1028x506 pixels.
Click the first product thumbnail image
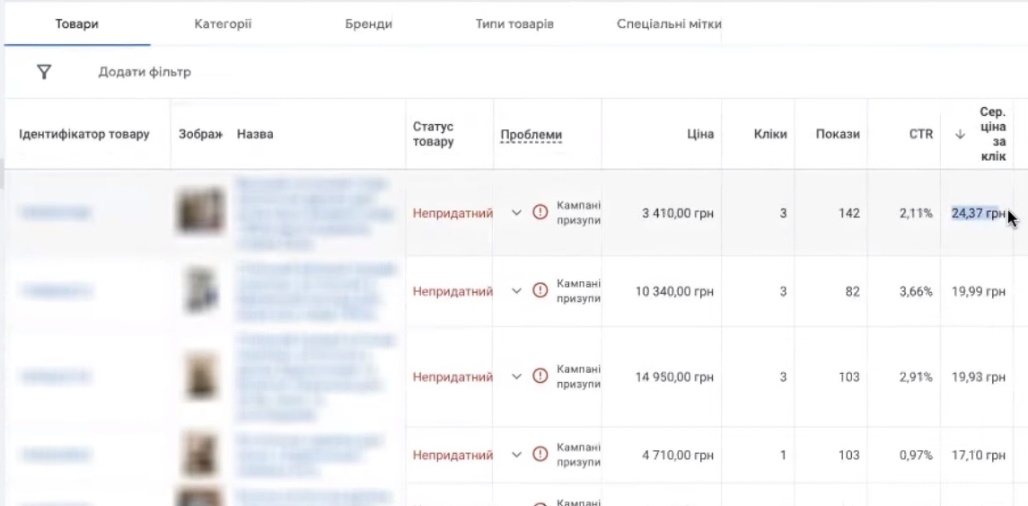pyautogui.click(x=200, y=211)
